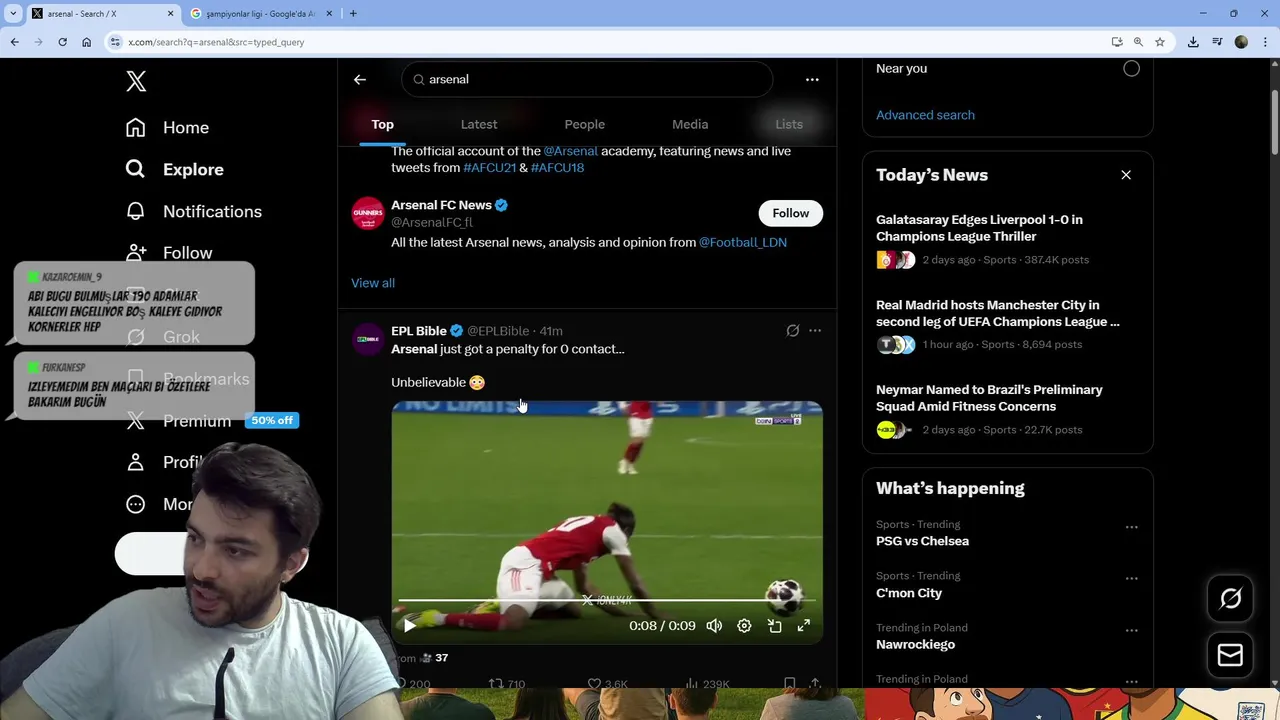Open the Advanced search link
The image size is (1280, 720).
[x=925, y=115]
